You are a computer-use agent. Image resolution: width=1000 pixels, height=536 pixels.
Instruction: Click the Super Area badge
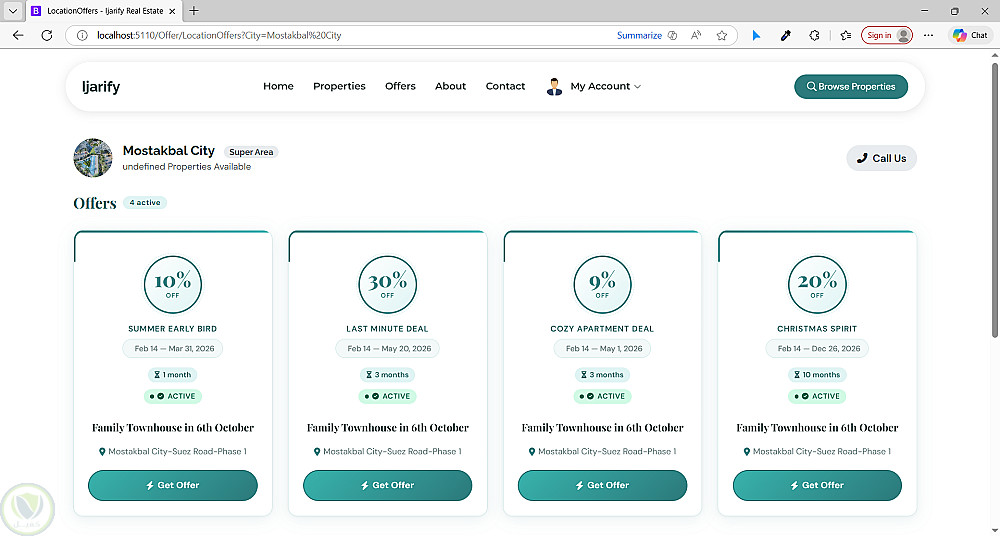coord(251,152)
